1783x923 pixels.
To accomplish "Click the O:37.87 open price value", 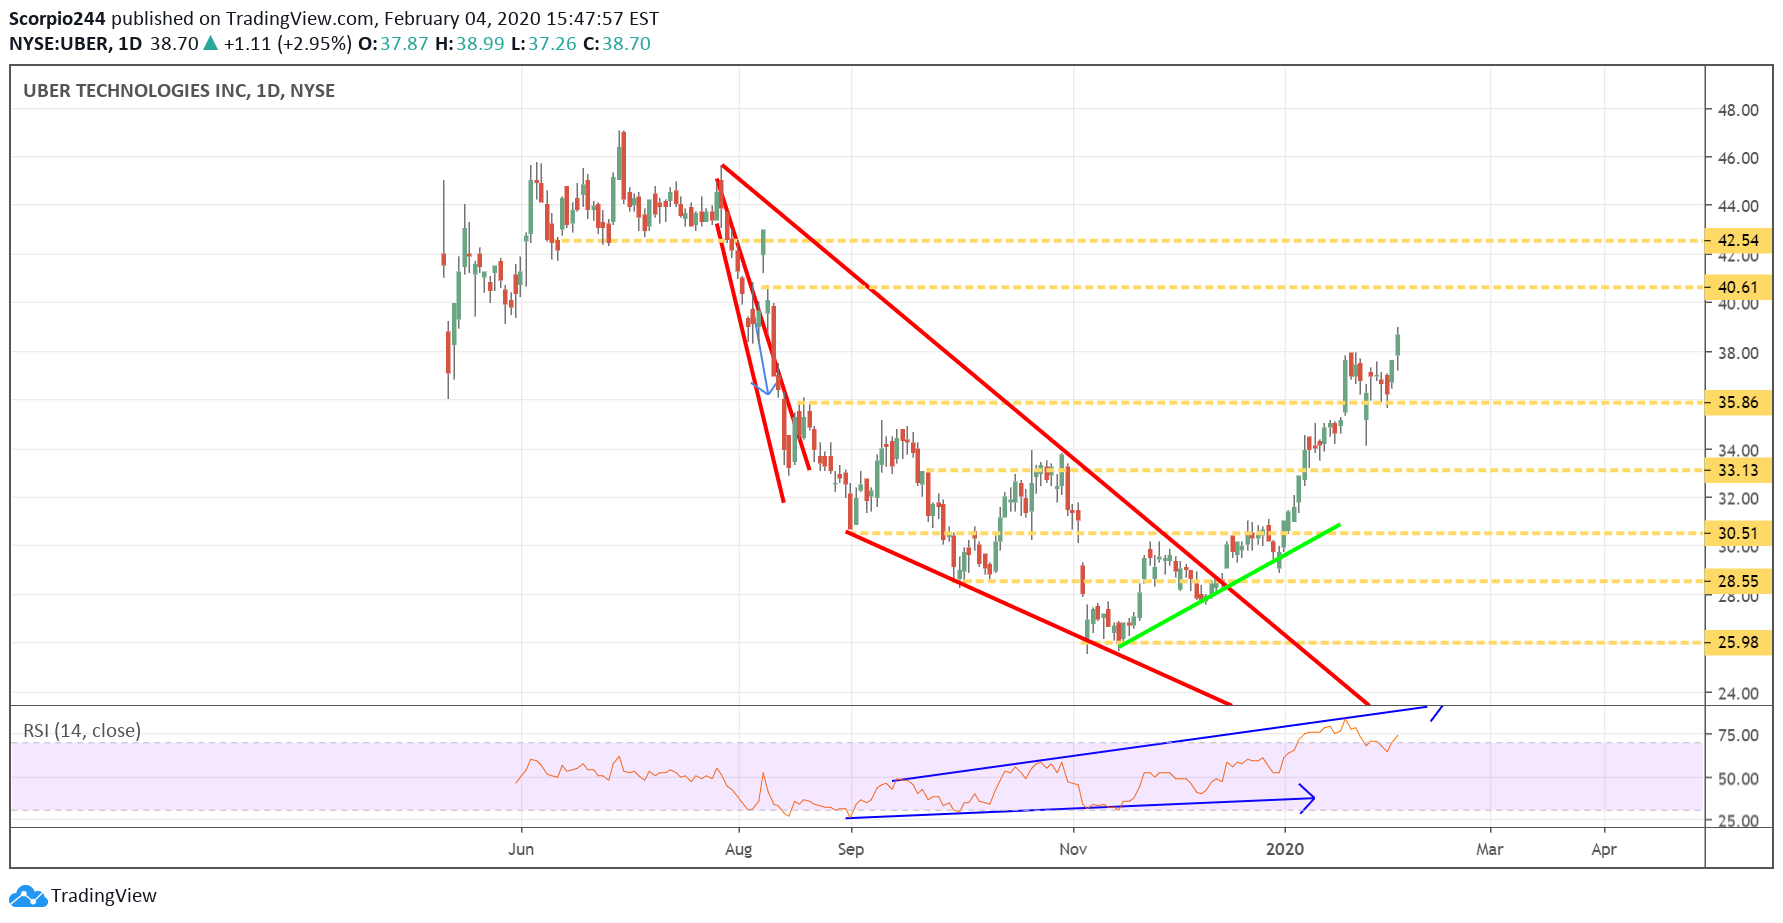I will pos(393,44).
